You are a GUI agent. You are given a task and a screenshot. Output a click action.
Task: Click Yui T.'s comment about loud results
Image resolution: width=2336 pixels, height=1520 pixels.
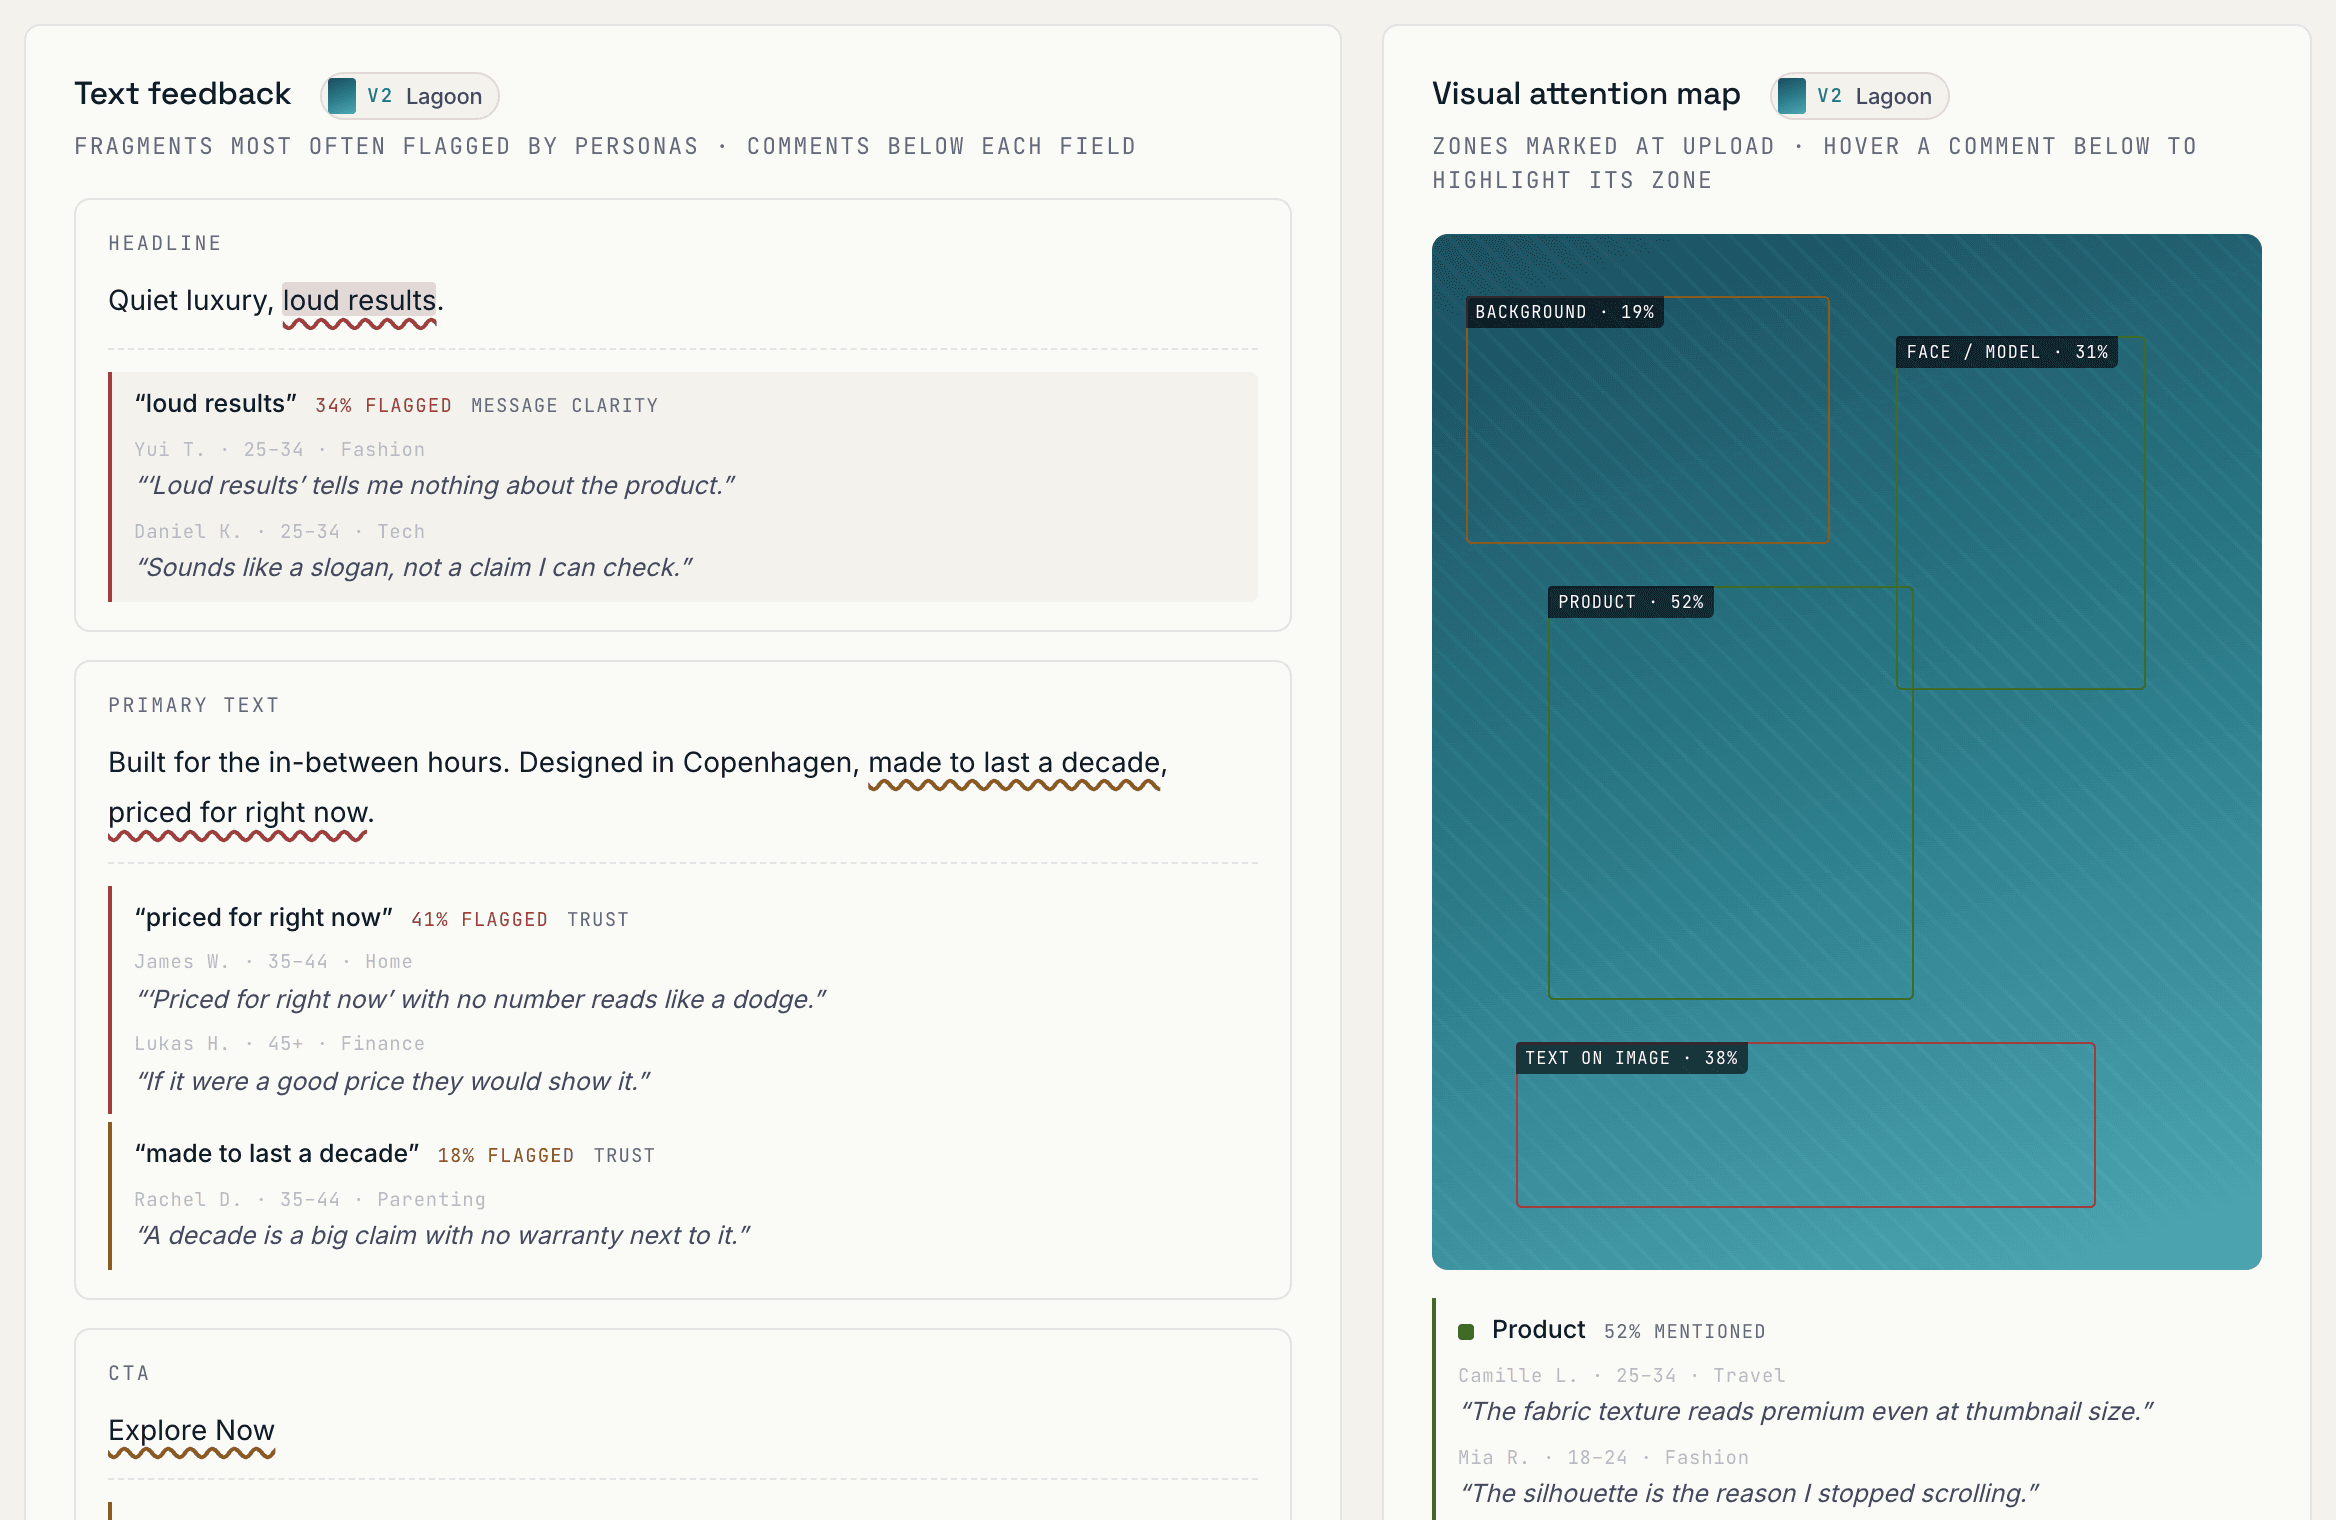[x=435, y=485]
